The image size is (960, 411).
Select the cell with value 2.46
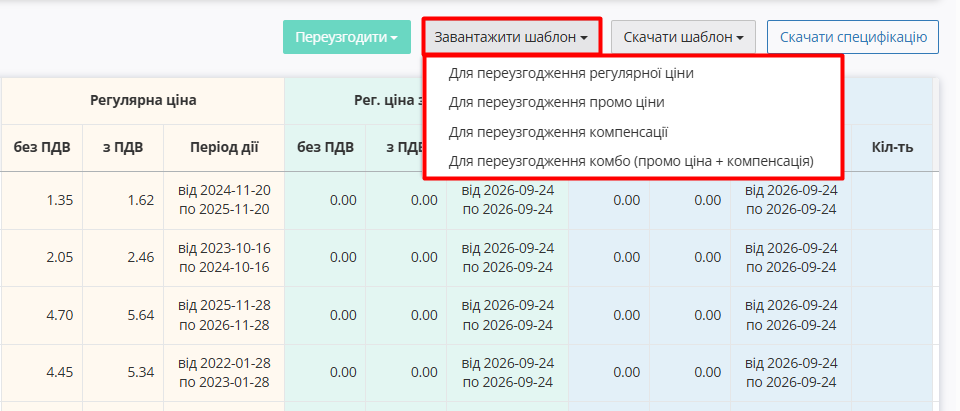(123, 257)
